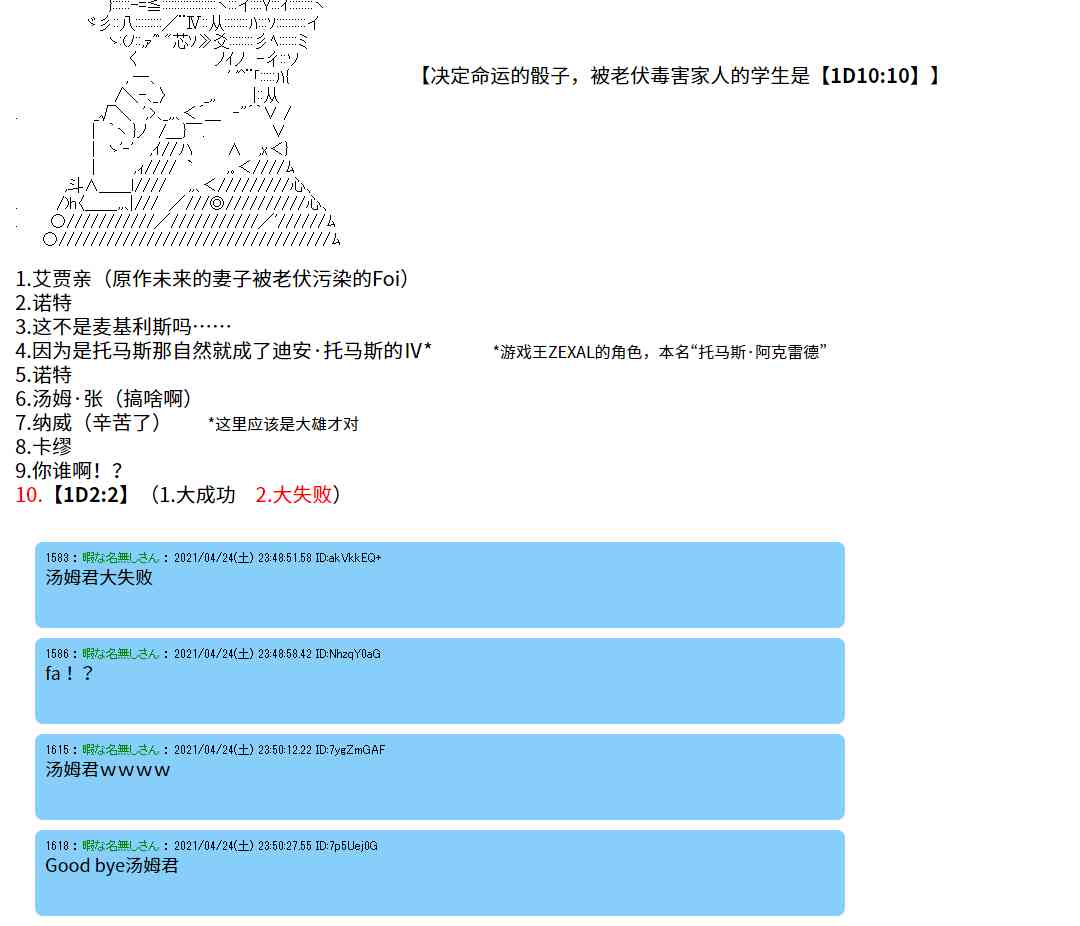Click poster name on comment 1583
1080x926 pixels.
click(120, 557)
